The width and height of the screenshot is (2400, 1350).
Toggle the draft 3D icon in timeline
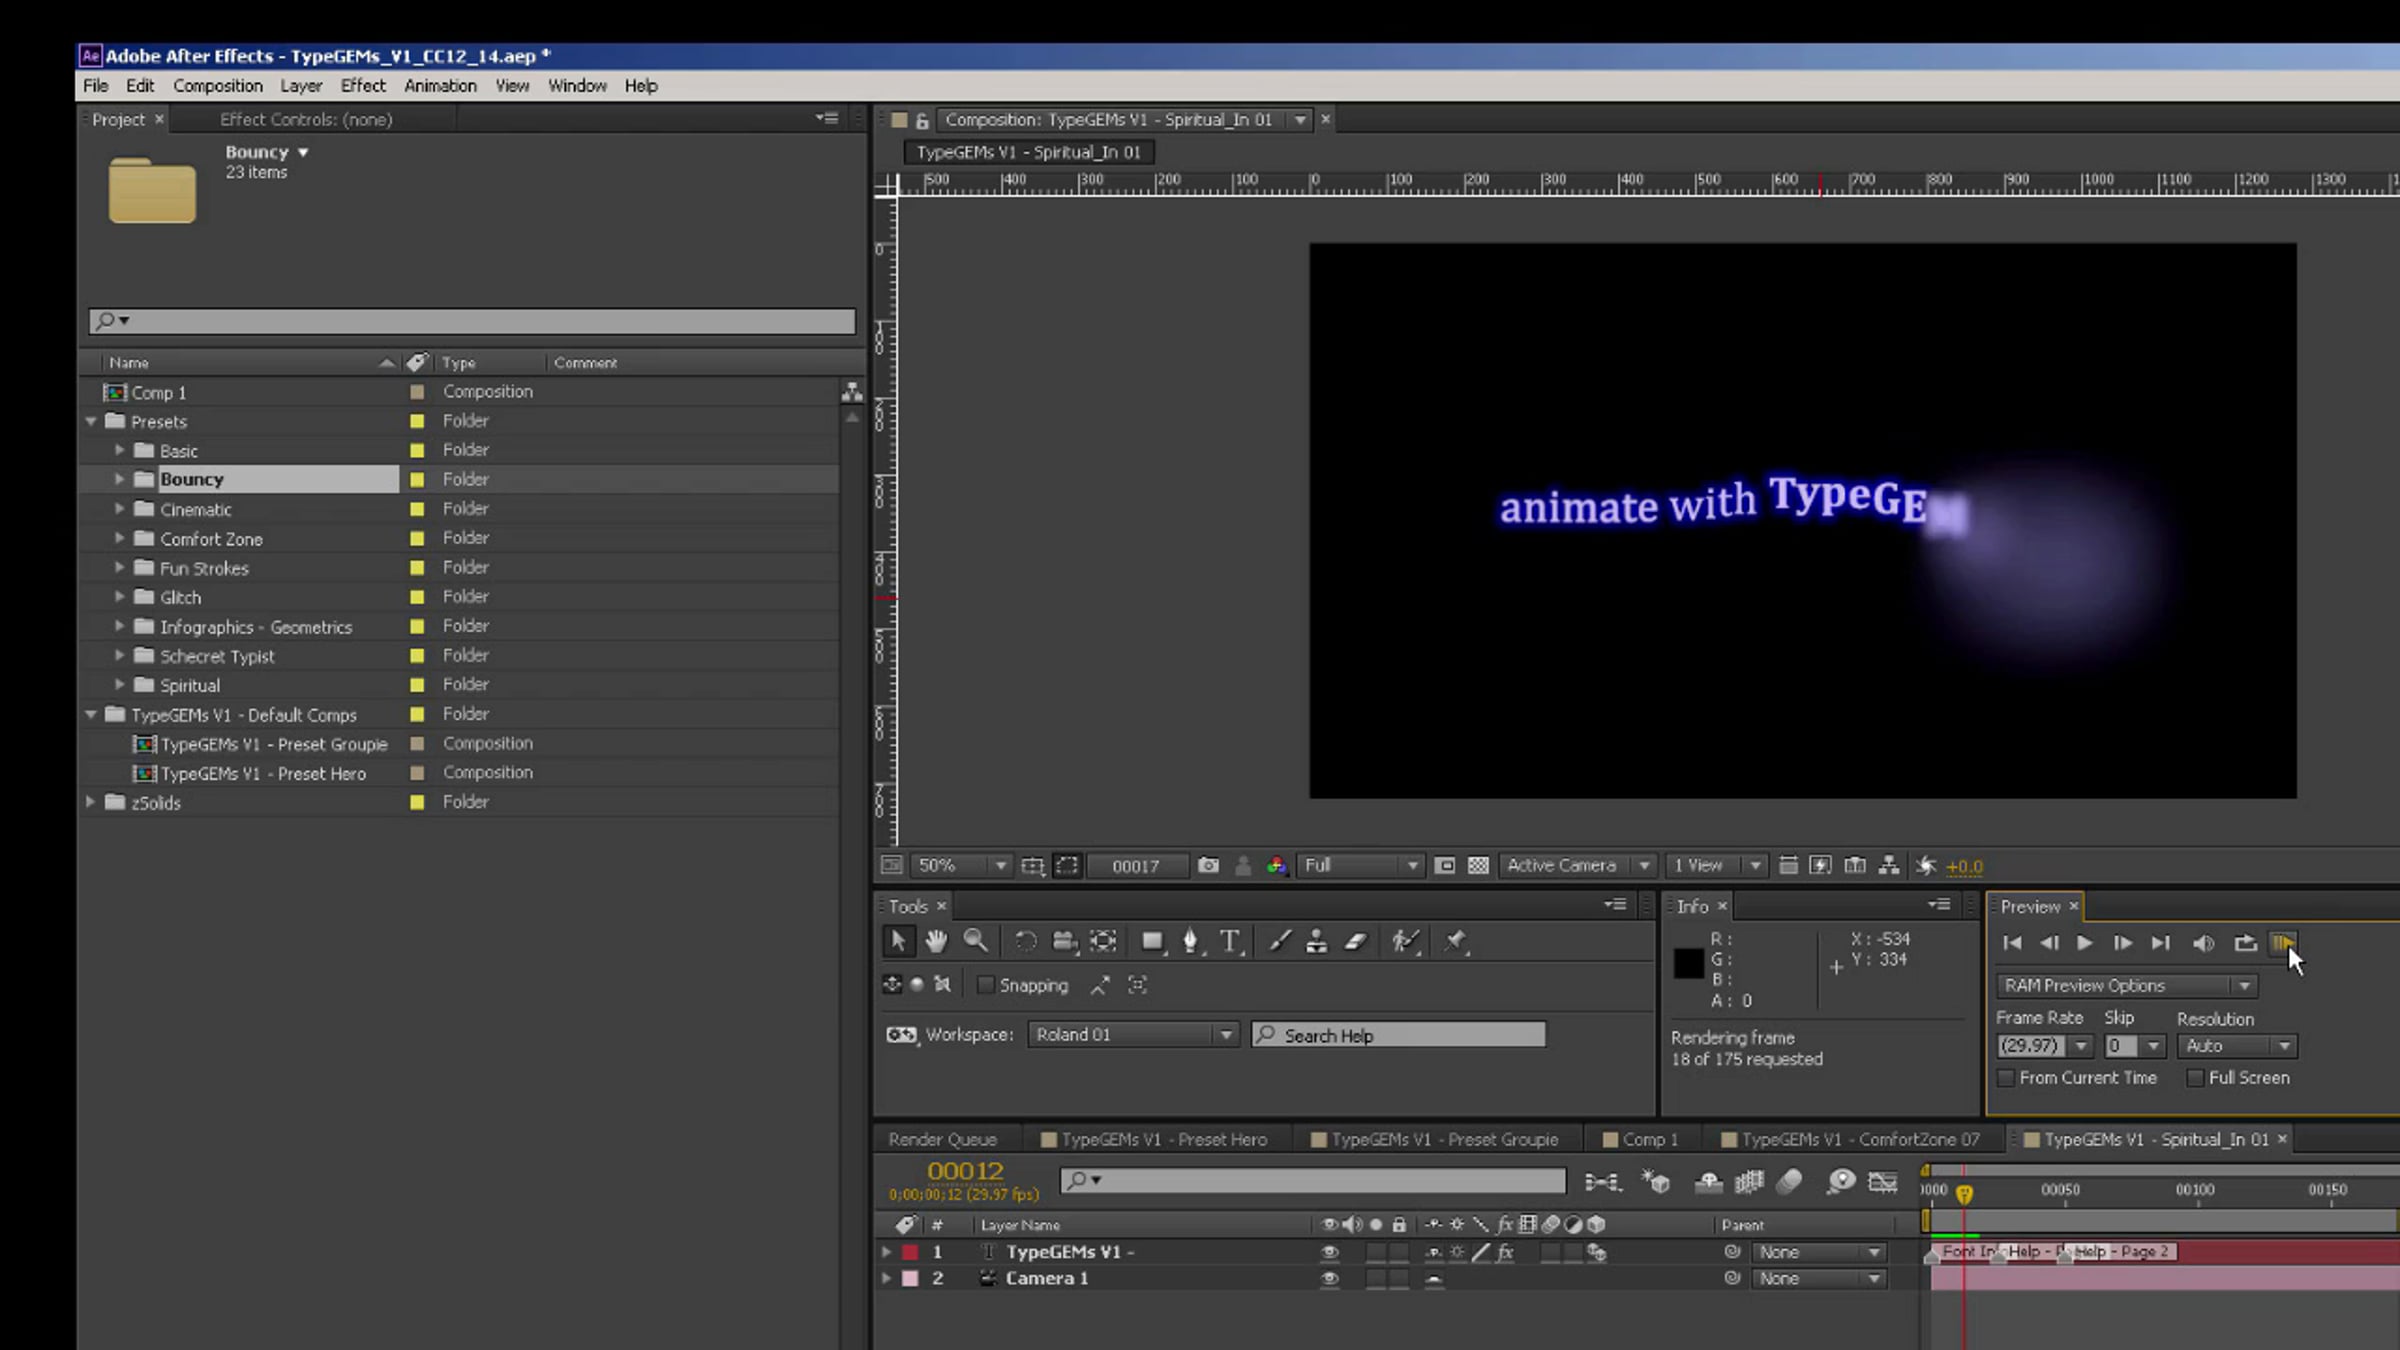pos(1656,1182)
